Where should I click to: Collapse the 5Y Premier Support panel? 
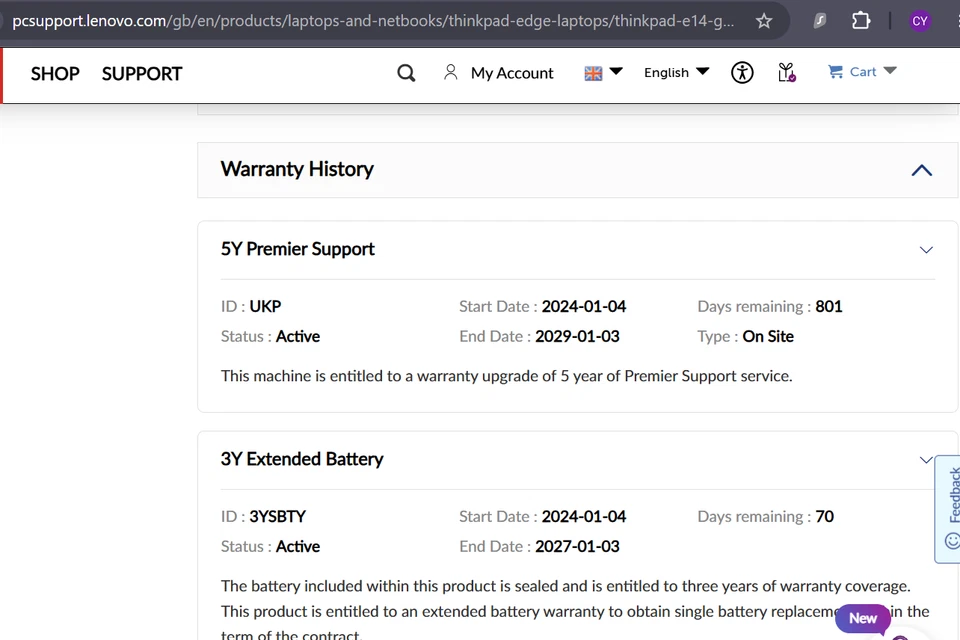(926, 250)
